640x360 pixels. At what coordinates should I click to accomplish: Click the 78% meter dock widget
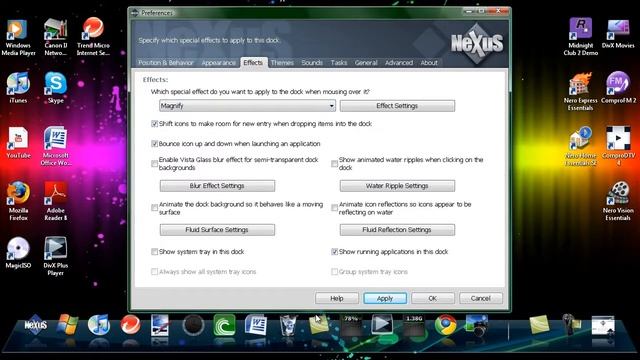click(351, 325)
